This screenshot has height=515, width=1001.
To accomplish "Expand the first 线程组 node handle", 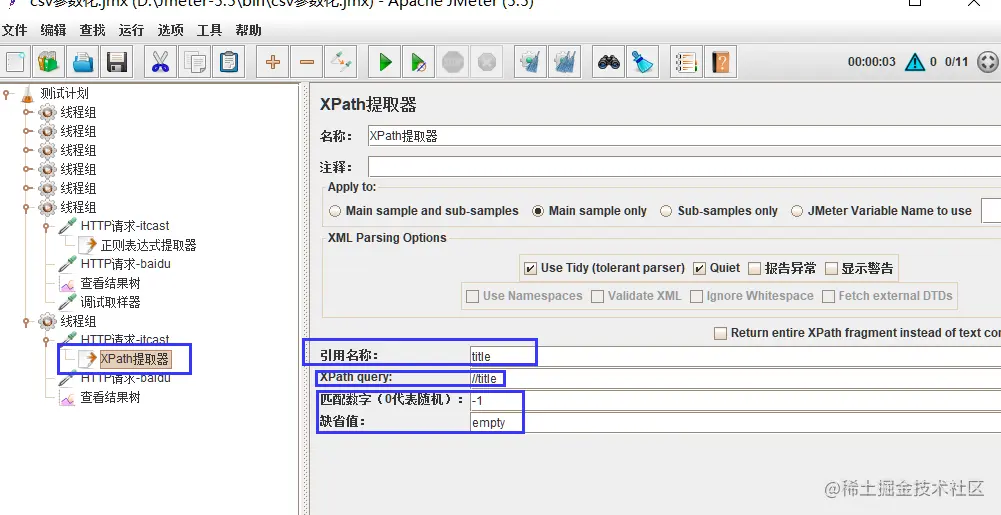I will tap(27, 113).
